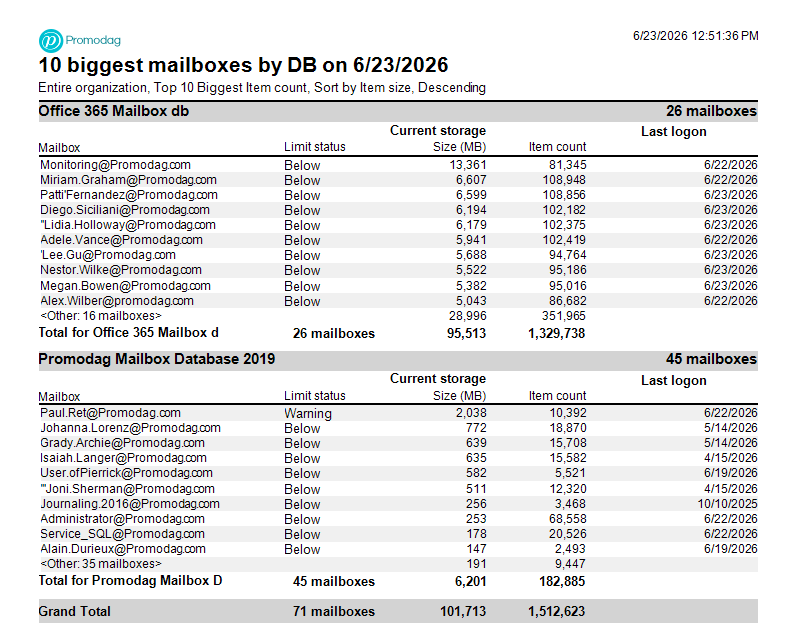
Task: Select Patti'Fernandez@Promodag.com mailbox
Action: 129,195
